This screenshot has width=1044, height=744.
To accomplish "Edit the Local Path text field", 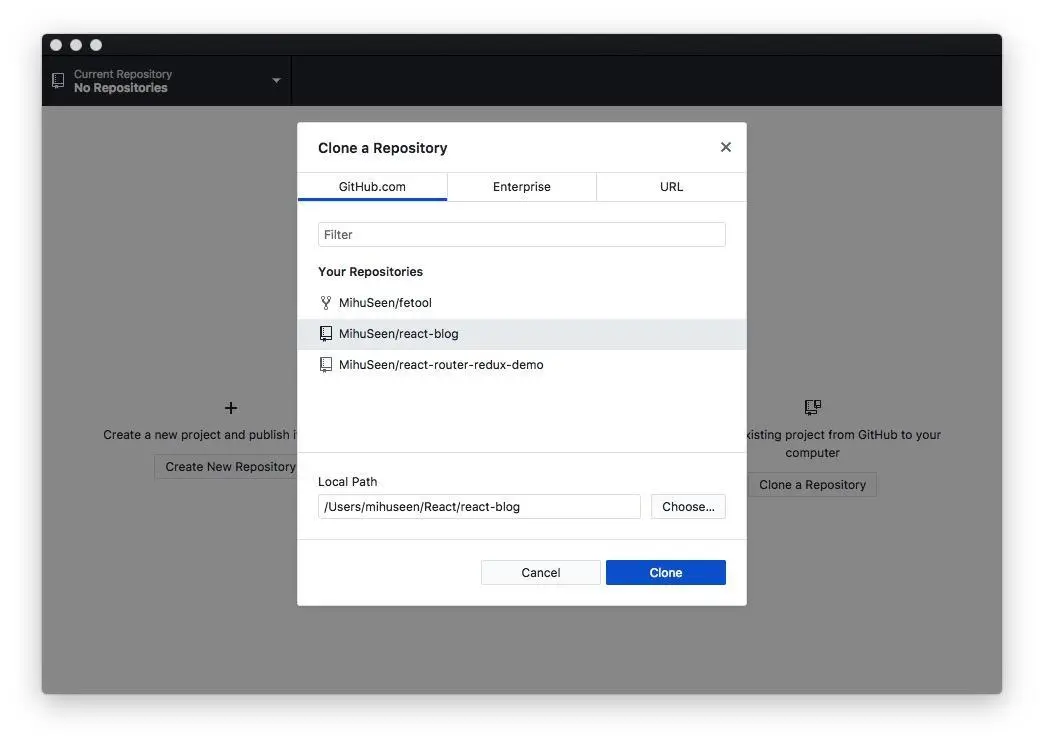I will click(x=479, y=506).
